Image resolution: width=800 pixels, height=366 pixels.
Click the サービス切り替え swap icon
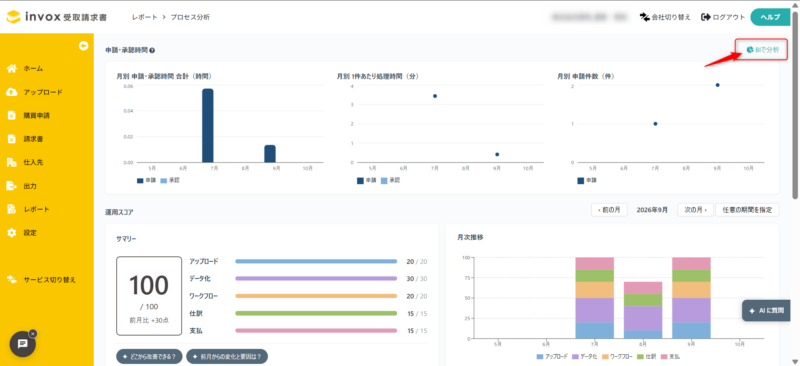coord(12,280)
